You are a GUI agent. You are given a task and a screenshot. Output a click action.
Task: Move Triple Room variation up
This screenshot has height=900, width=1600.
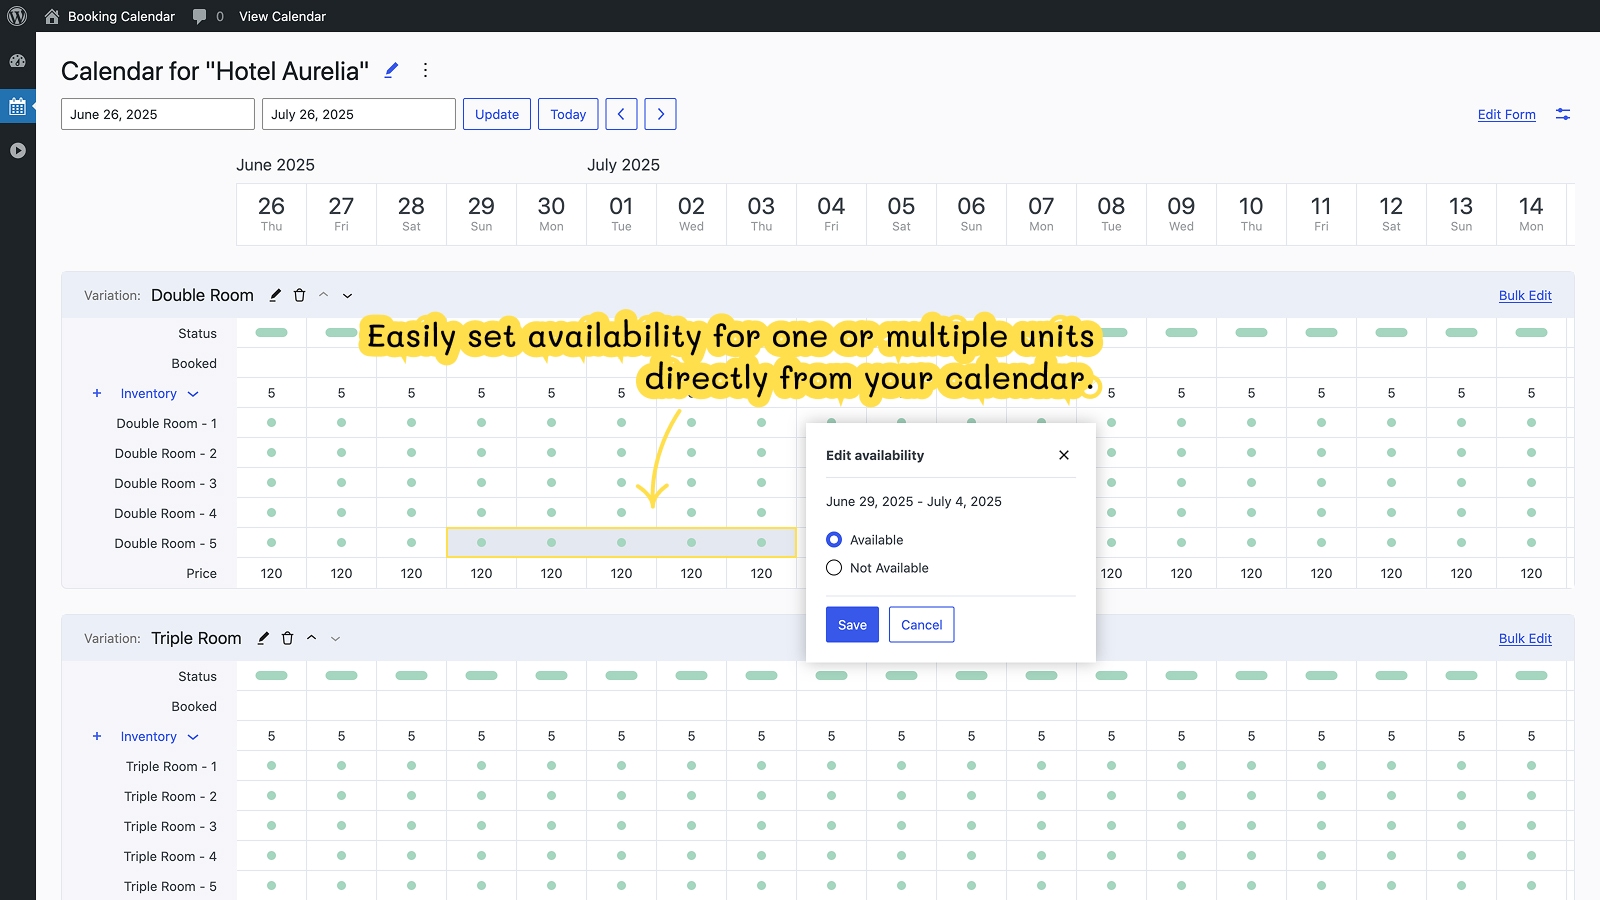[311, 638]
